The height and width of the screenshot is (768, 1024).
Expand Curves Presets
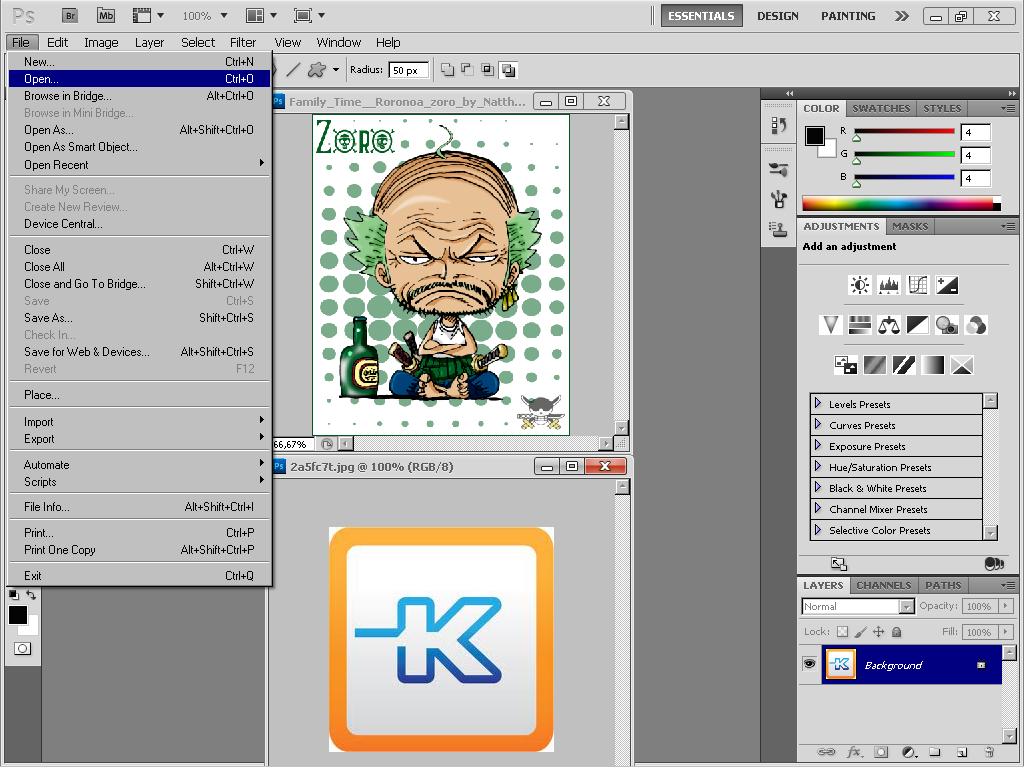[x=818, y=424]
